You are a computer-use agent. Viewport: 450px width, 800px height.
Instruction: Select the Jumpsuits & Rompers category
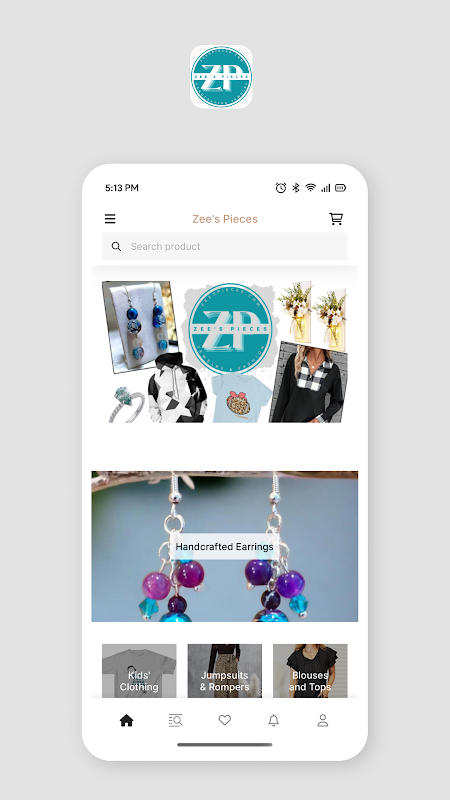[224, 670]
